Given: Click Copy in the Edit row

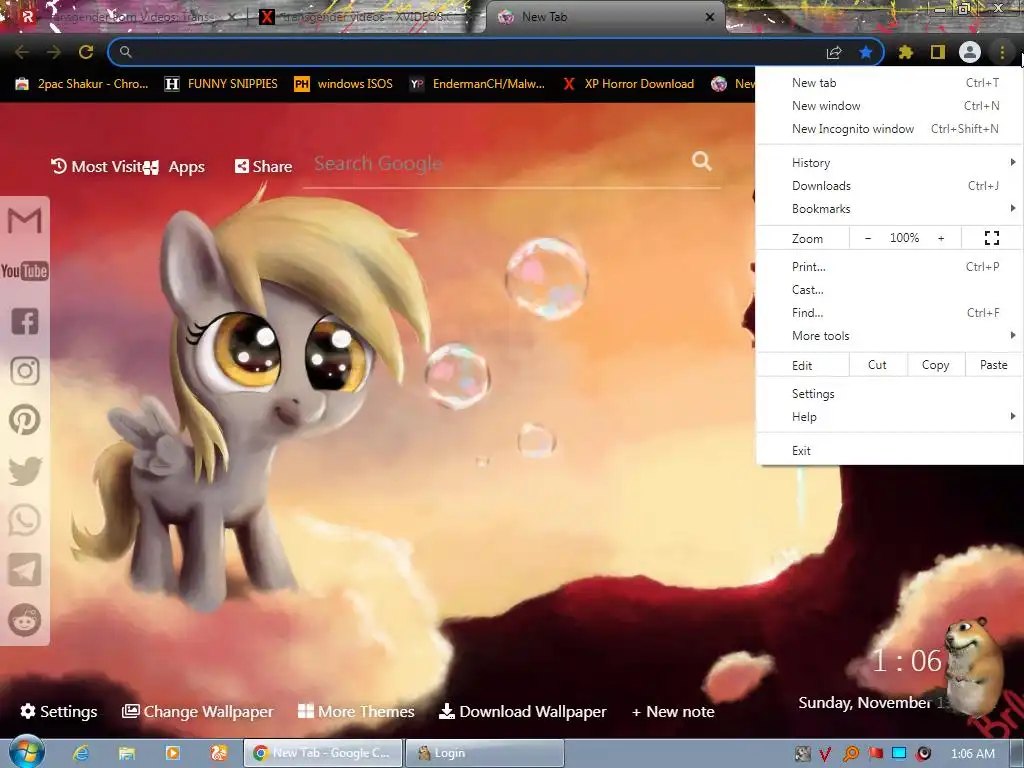Looking at the screenshot, I should point(935,365).
